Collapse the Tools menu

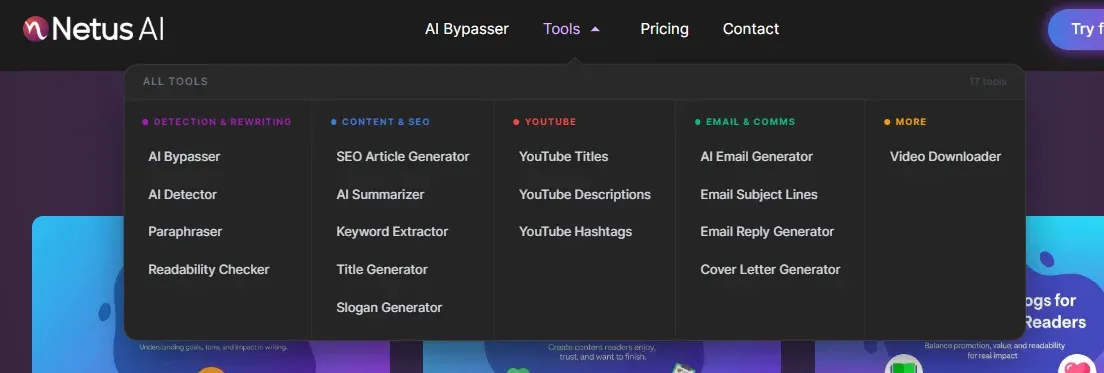tap(571, 29)
